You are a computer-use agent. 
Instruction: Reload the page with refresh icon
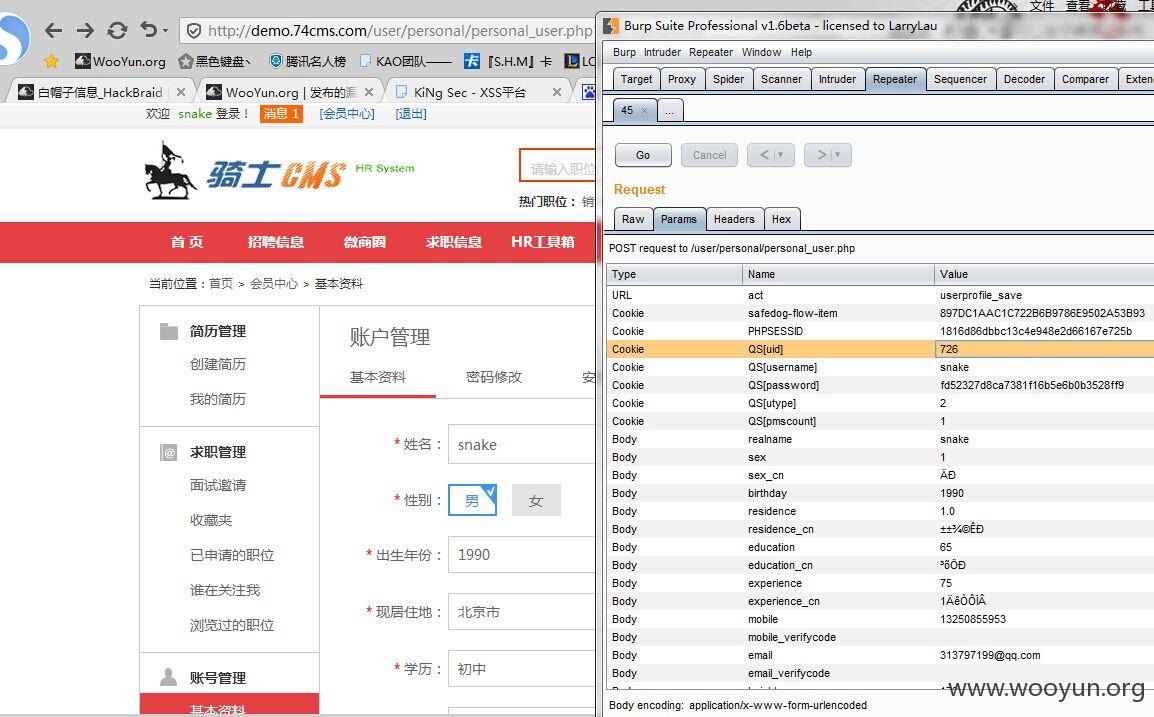click(117, 30)
